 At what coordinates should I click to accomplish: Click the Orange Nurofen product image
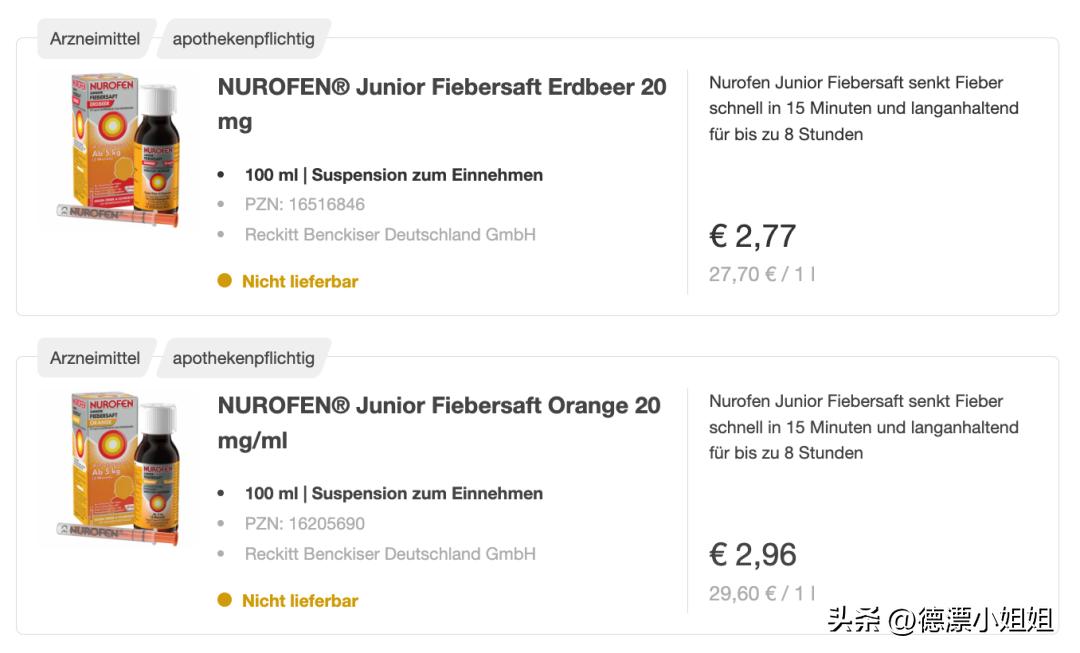click(119, 469)
